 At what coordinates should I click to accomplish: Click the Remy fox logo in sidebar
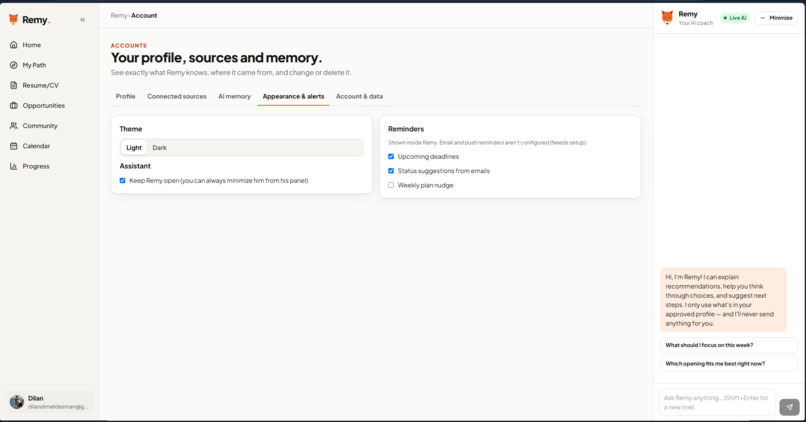pos(14,20)
